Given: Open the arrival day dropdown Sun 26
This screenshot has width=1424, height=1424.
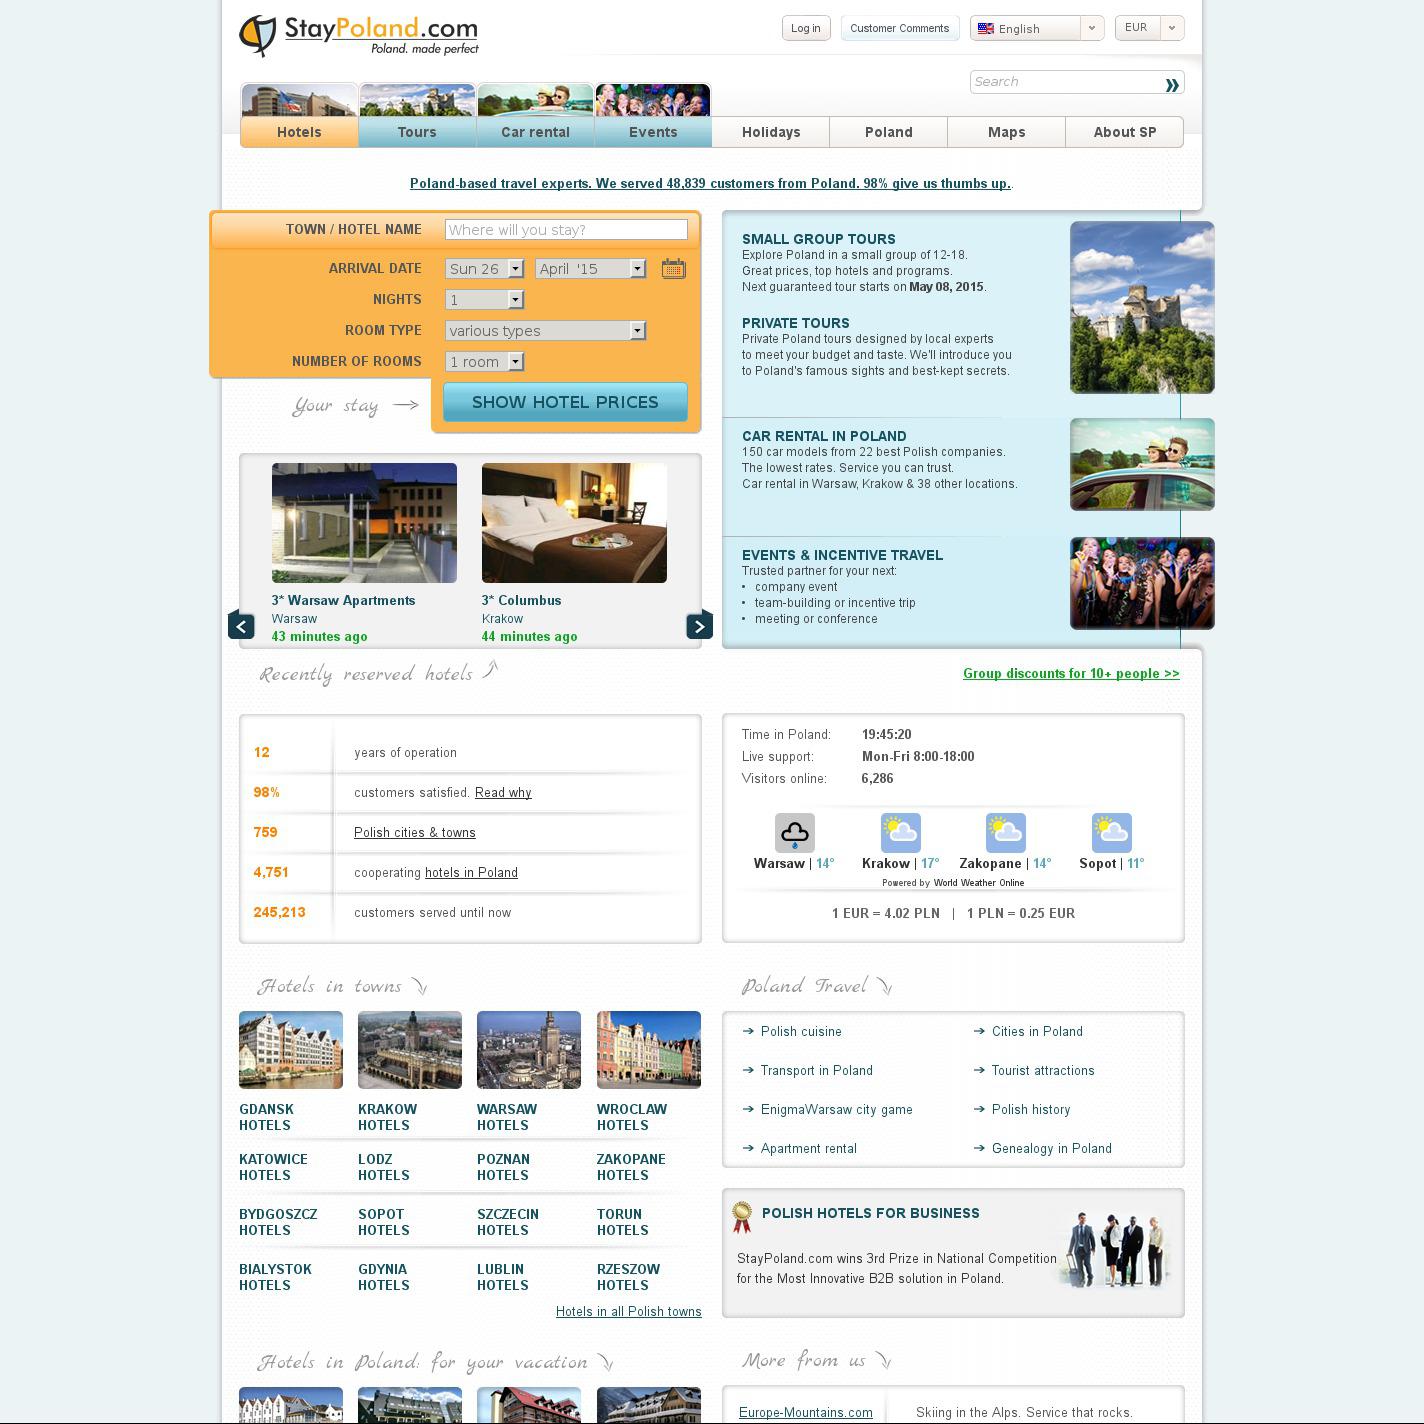Looking at the screenshot, I should 484,268.
